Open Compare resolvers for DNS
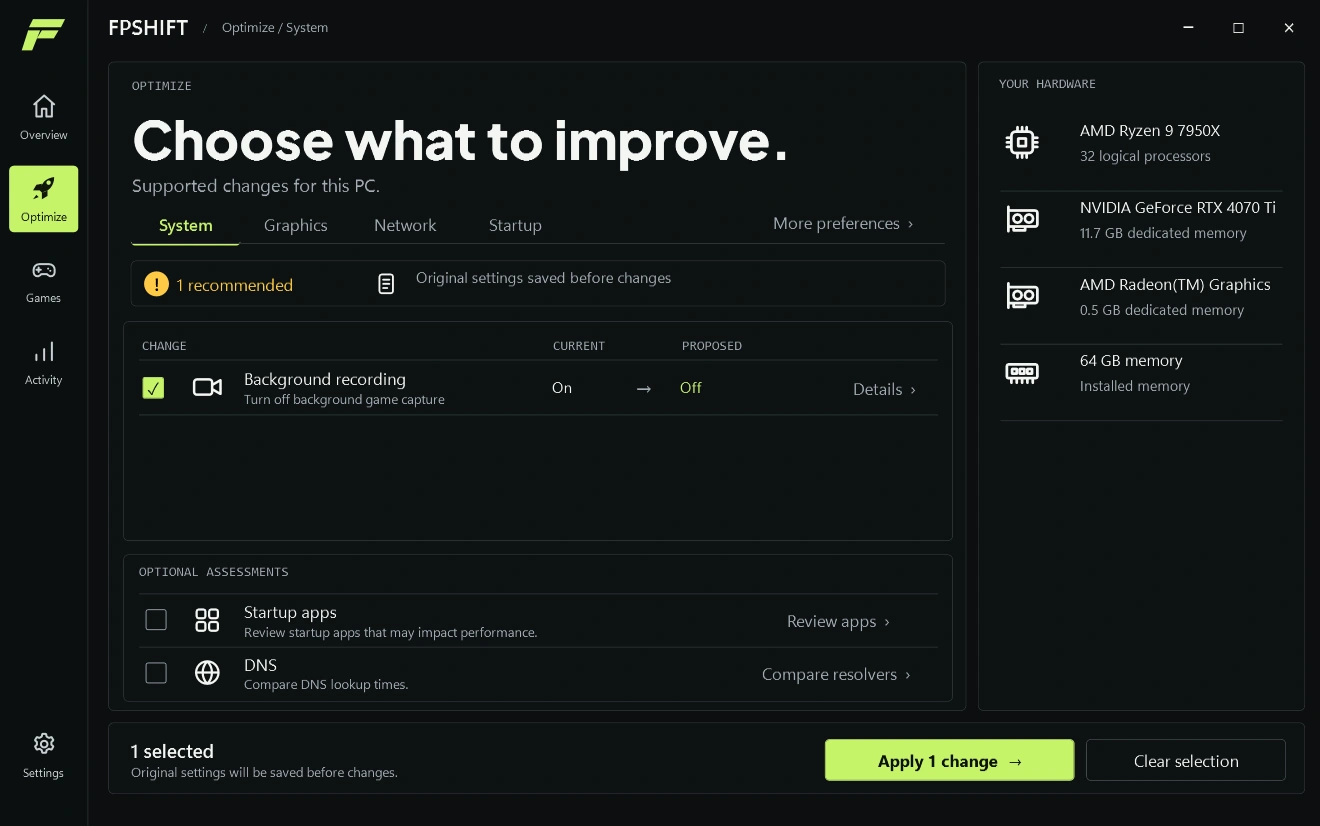This screenshot has height=826, width=1320. (836, 674)
